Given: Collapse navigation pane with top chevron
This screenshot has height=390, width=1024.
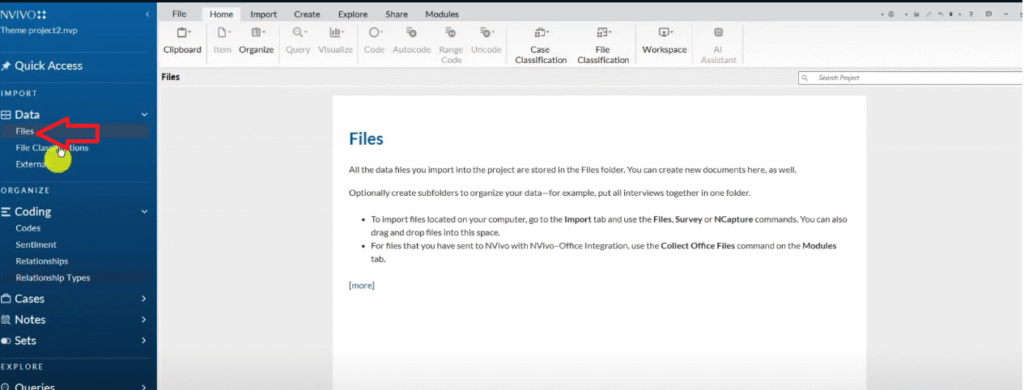Looking at the screenshot, I should click(148, 14).
